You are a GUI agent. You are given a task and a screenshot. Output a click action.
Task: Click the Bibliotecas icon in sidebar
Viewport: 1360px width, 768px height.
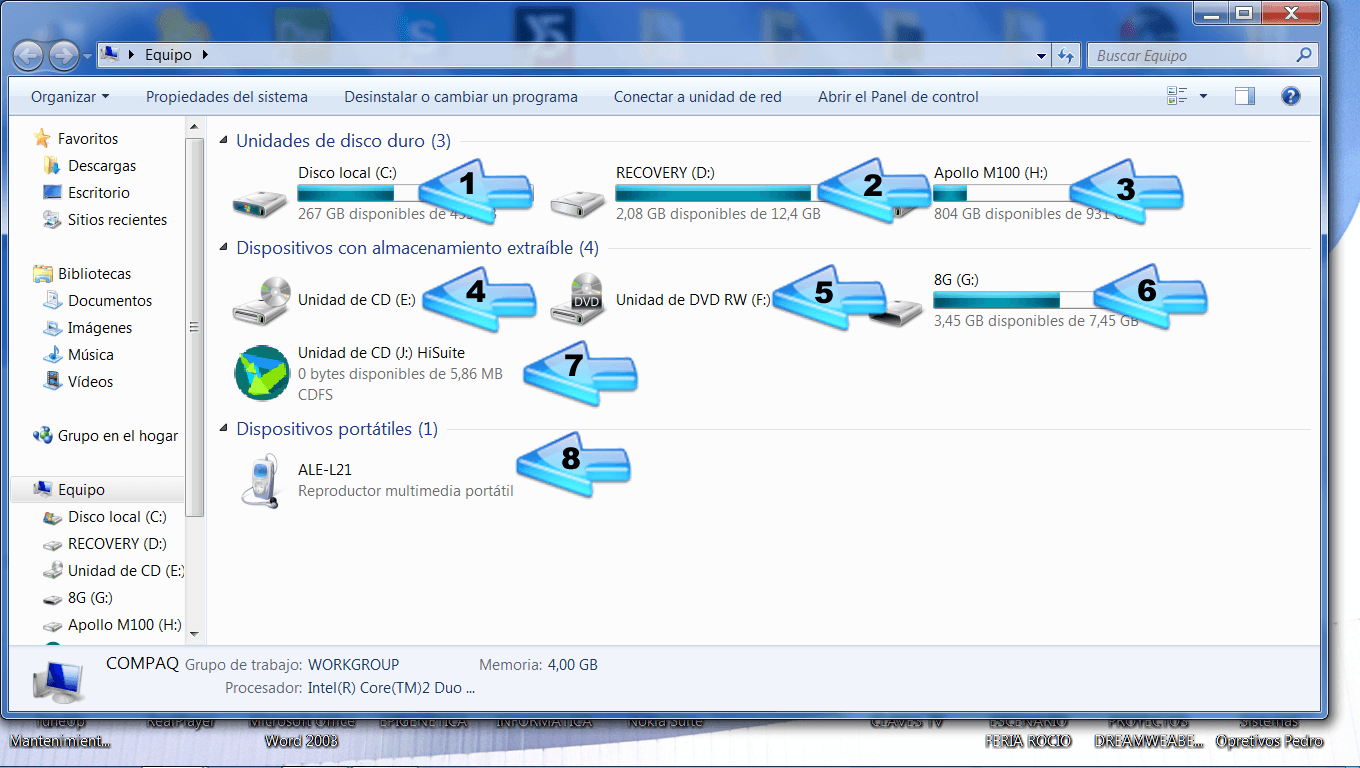(42, 273)
